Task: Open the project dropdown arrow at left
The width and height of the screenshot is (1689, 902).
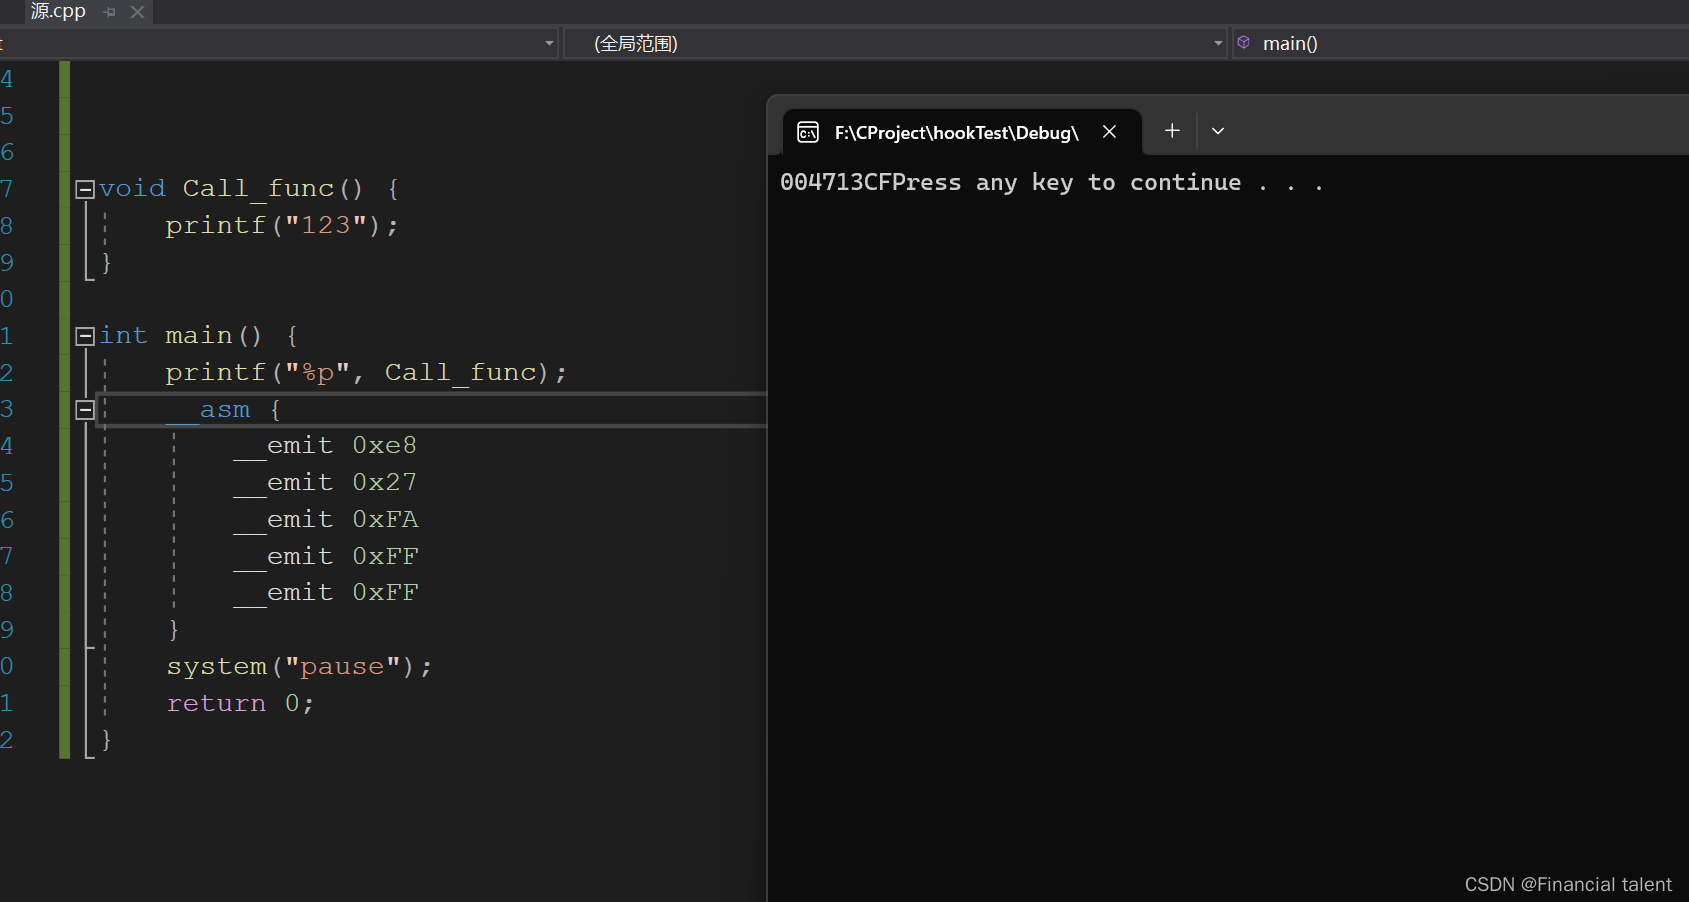Action: 549,43
